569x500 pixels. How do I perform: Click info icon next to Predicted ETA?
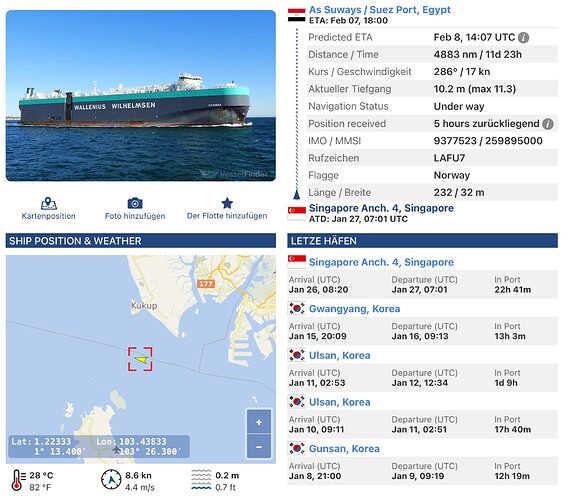point(523,37)
